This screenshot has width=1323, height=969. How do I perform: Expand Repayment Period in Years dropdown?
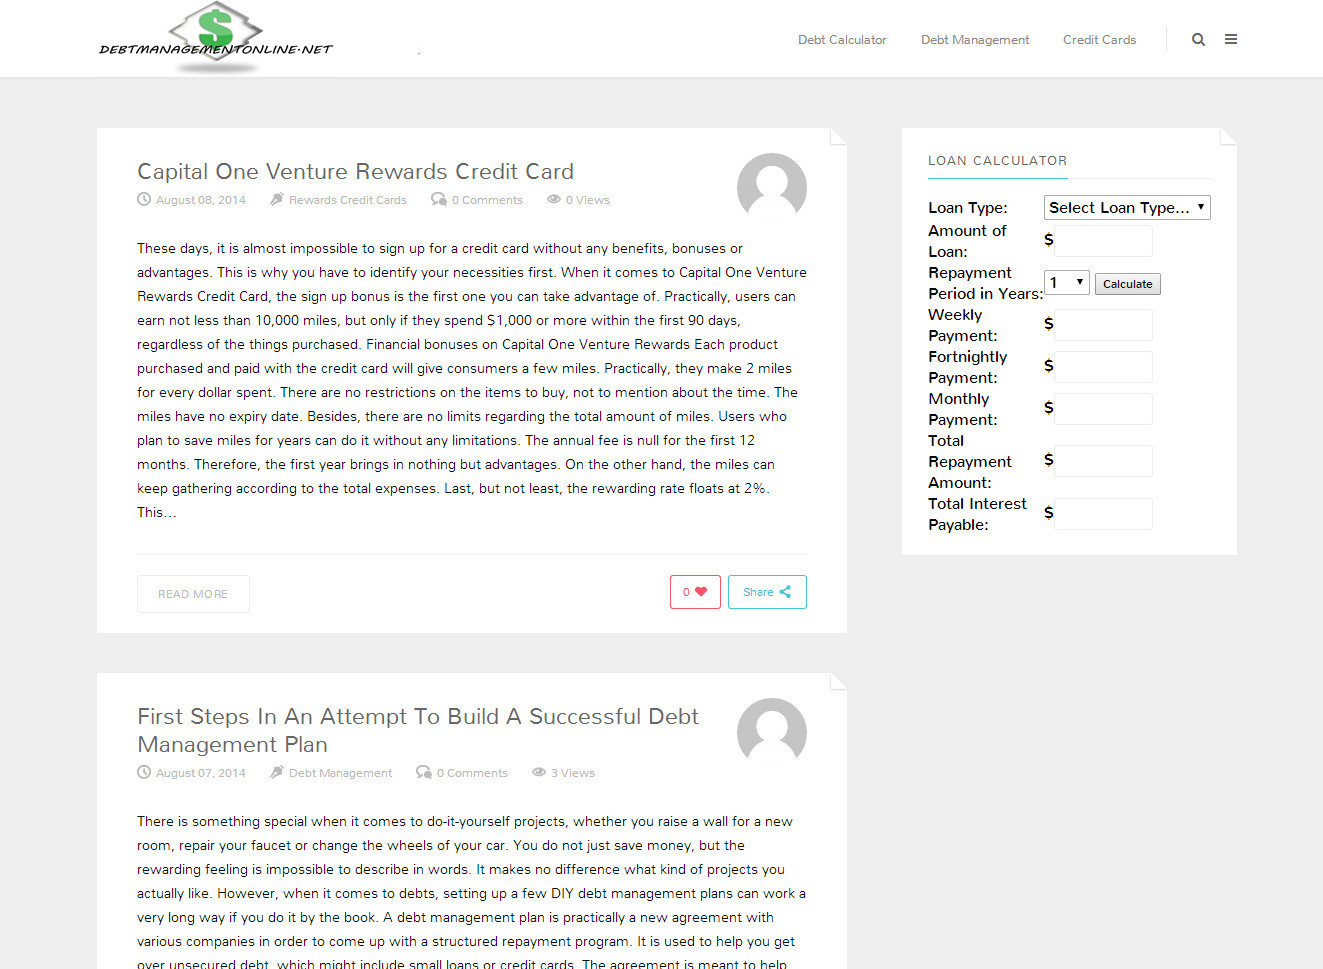(x=1067, y=283)
